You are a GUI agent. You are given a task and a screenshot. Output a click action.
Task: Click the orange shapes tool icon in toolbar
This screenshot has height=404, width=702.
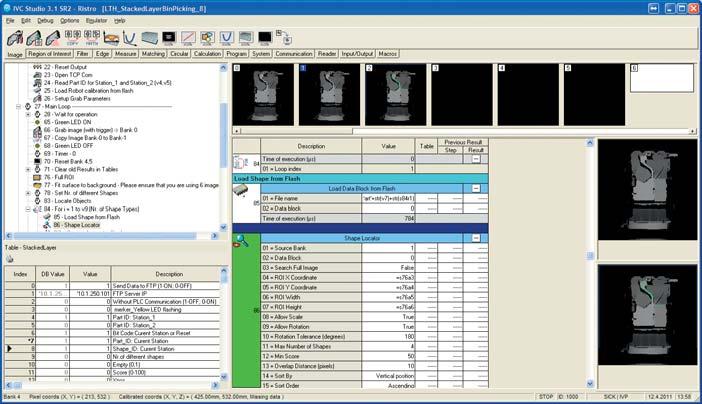click(x=207, y=38)
